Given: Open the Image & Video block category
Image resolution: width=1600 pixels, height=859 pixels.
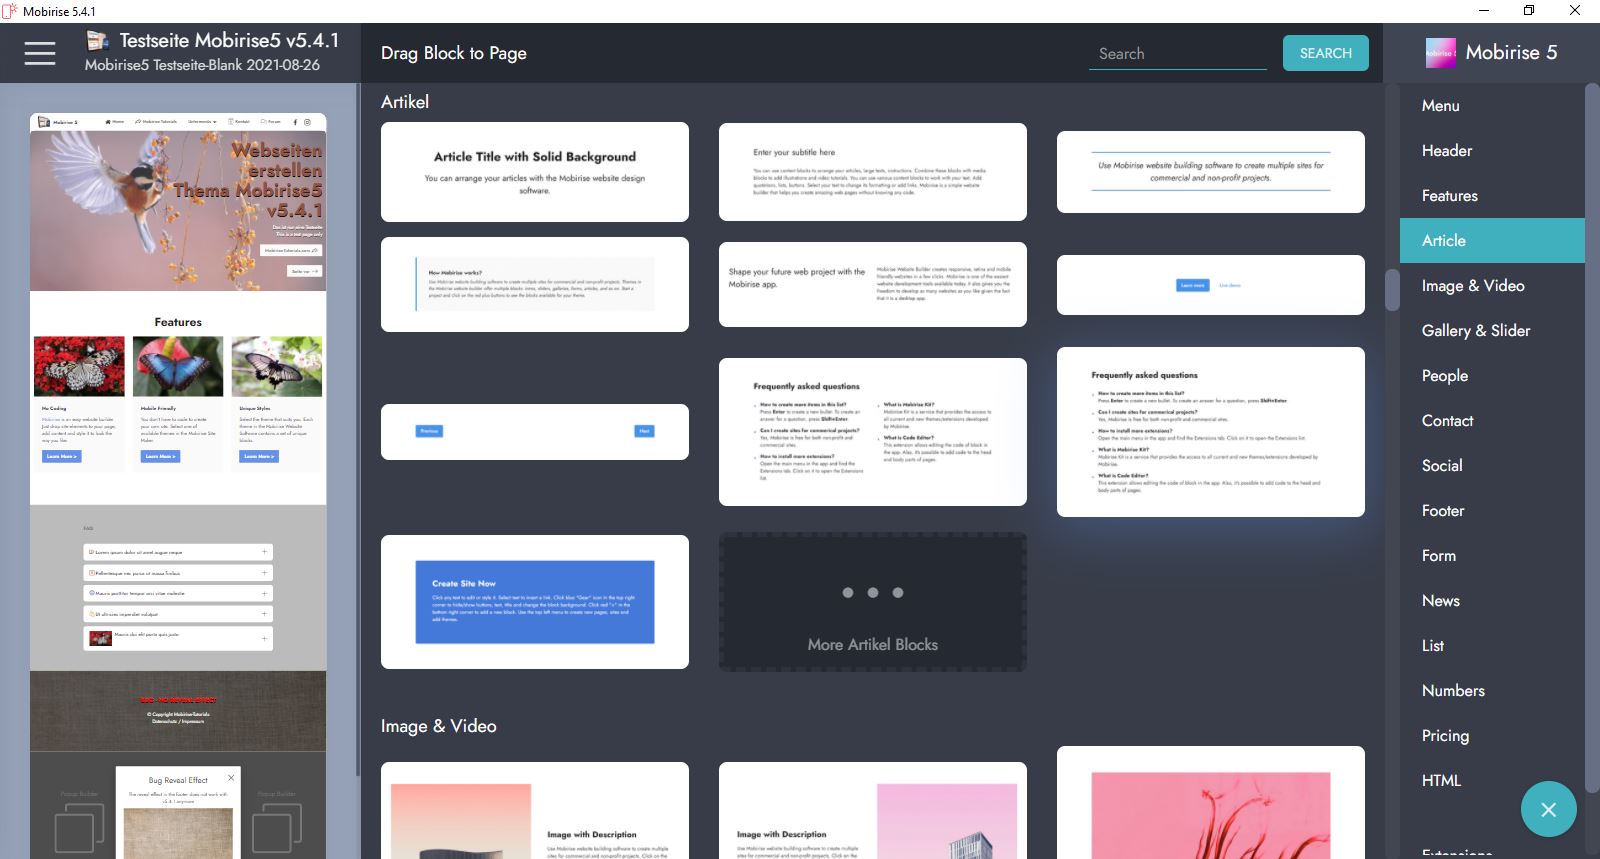Looking at the screenshot, I should [x=1492, y=285].
